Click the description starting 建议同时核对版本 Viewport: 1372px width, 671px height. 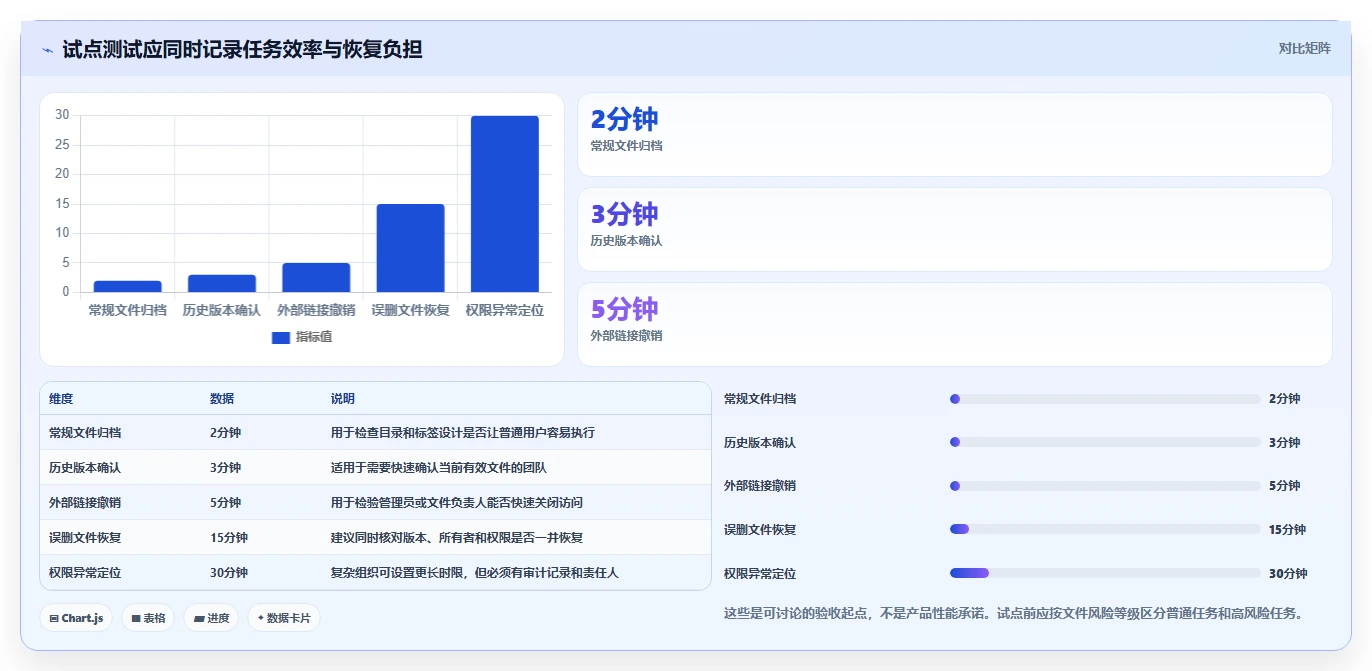coord(457,538)
